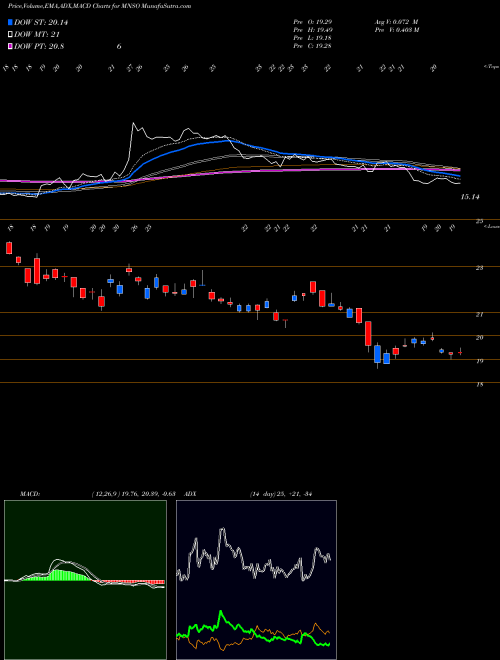The image size is (500, 660).
Task: Click the '19' price axis label
Action: 479,361
